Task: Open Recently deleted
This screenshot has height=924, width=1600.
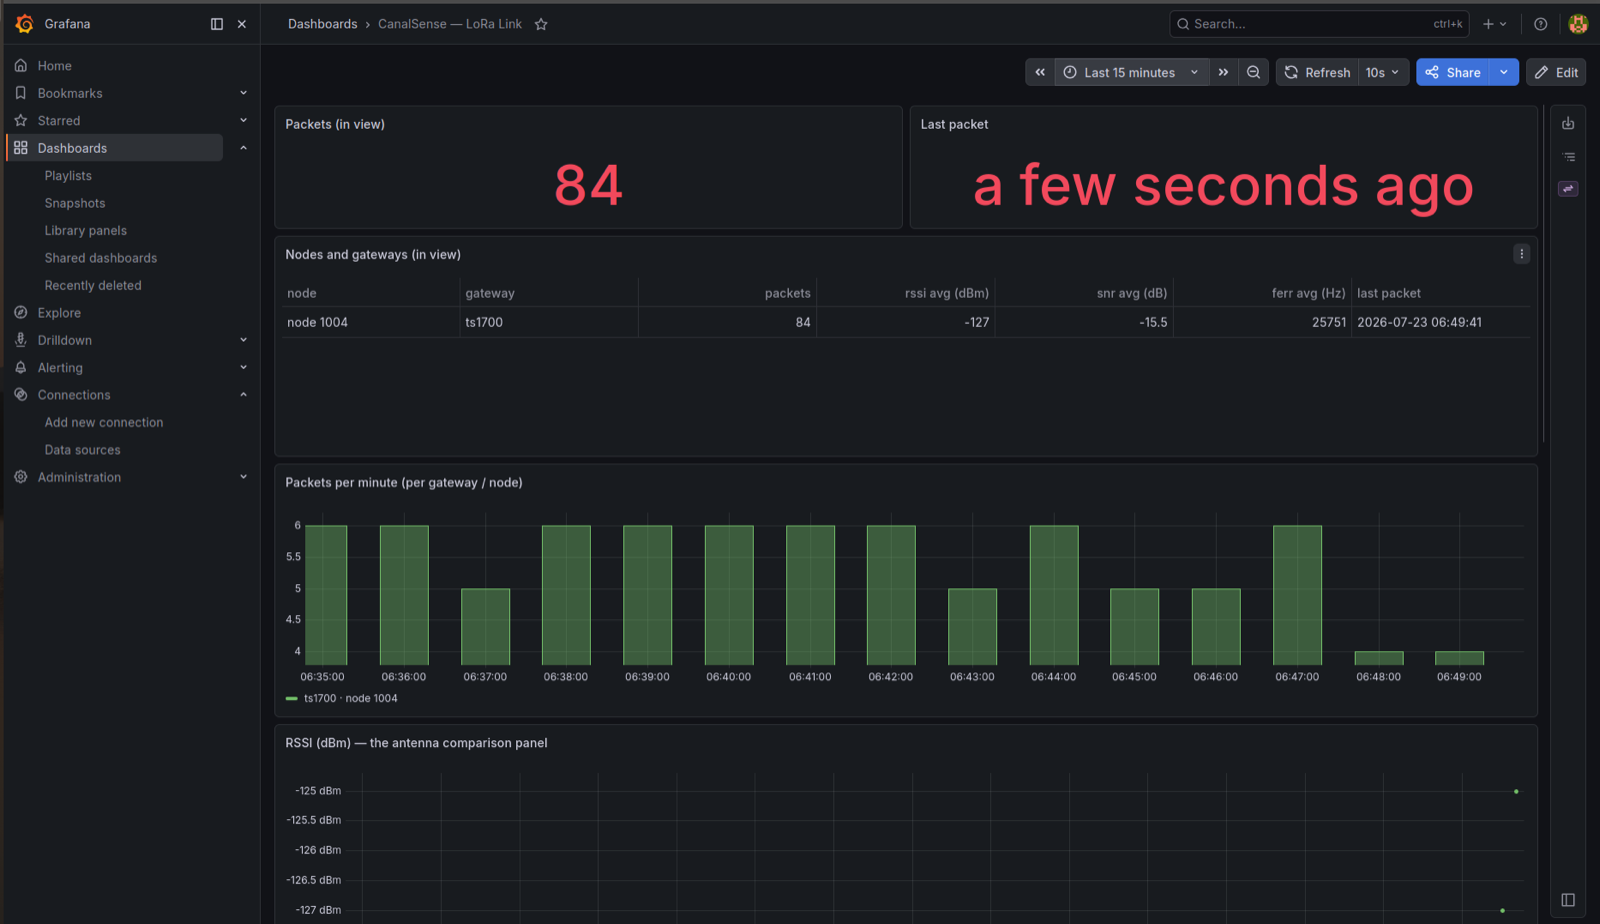Action: 93,286
